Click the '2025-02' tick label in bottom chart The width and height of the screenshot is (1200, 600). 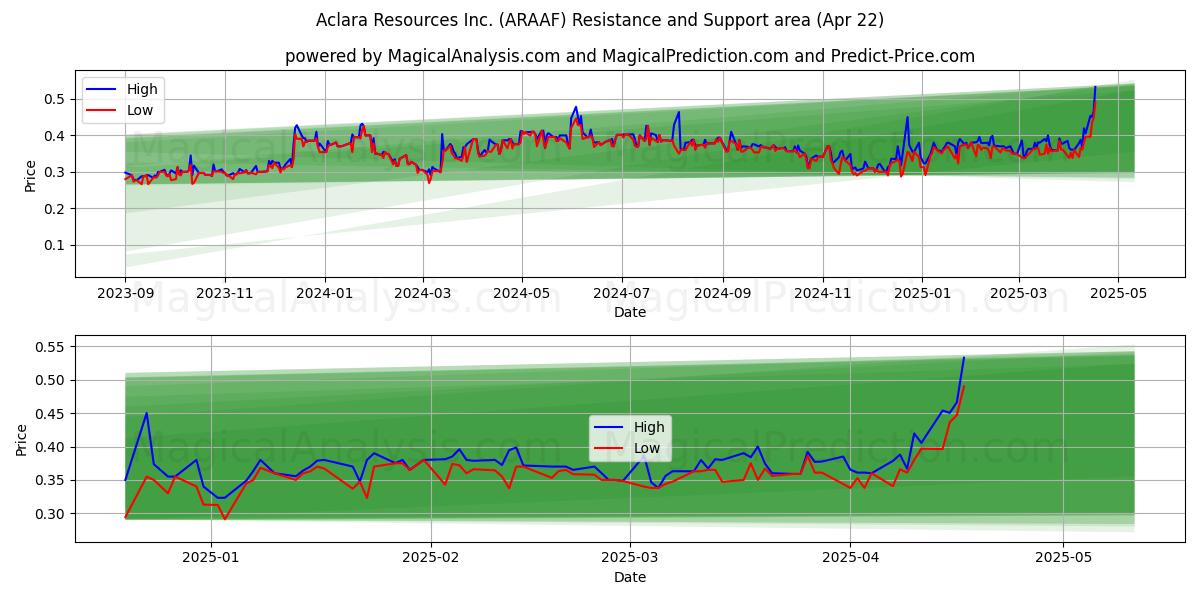click(433, 559)
